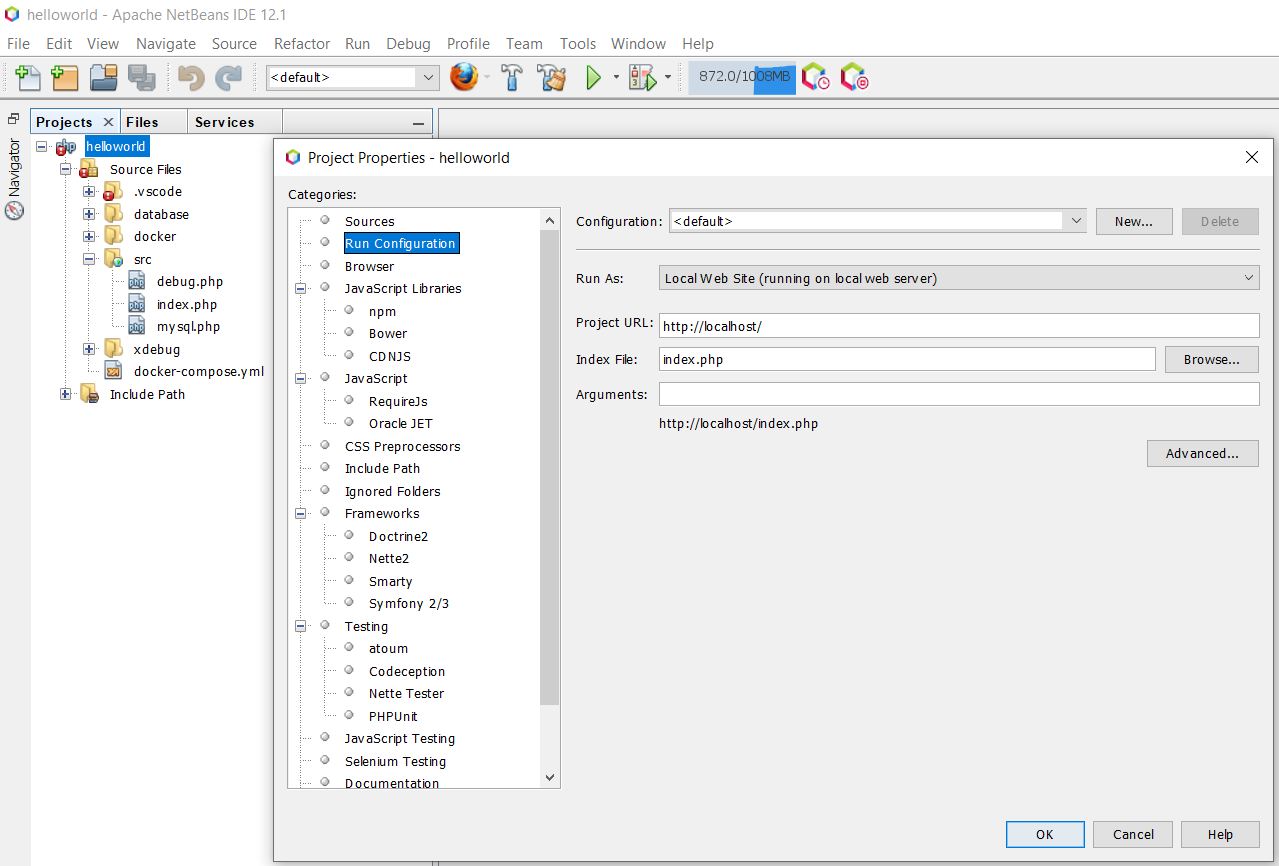Select the PHPUnit testing category

click(x=393, y=716)
